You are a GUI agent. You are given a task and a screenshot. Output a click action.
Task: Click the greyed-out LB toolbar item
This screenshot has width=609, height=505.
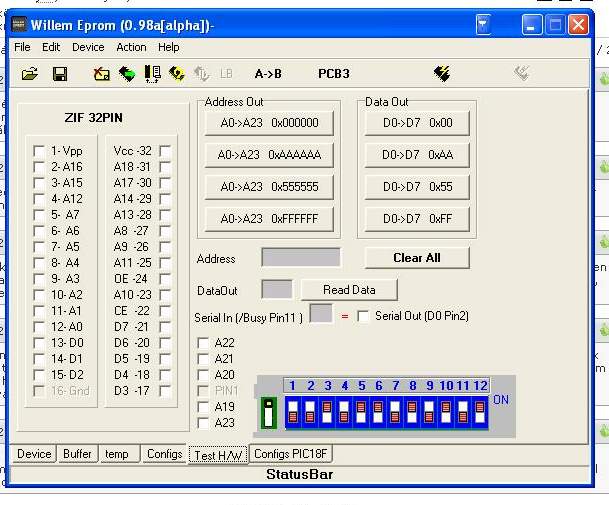coord(226,74)
